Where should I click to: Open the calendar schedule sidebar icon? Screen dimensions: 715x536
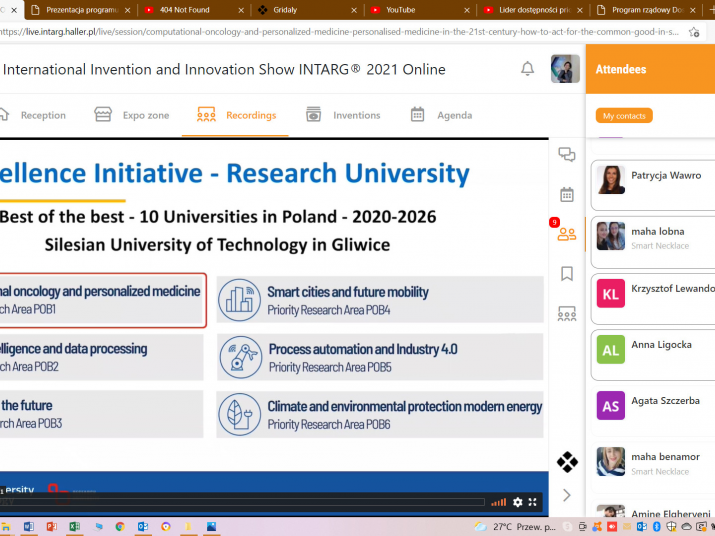[567, 194]
